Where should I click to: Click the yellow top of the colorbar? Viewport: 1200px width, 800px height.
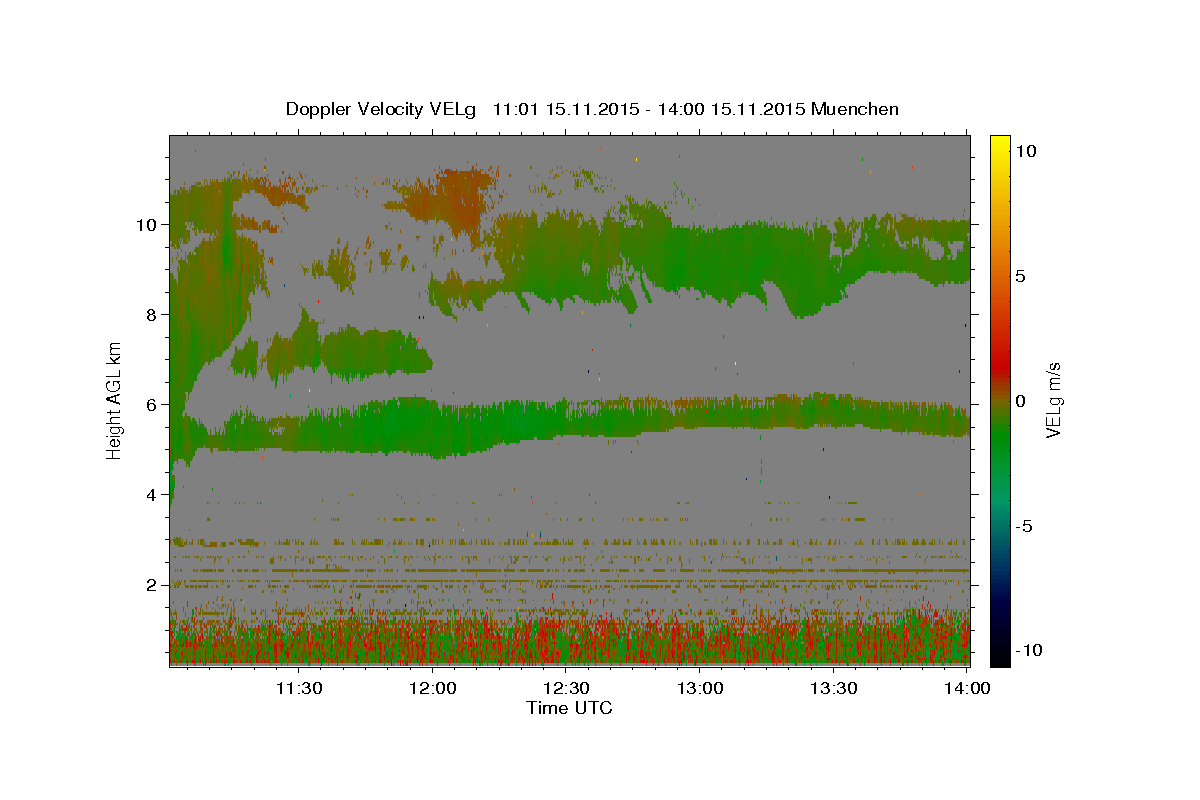pyautogui.click(x=1000, y=140)
